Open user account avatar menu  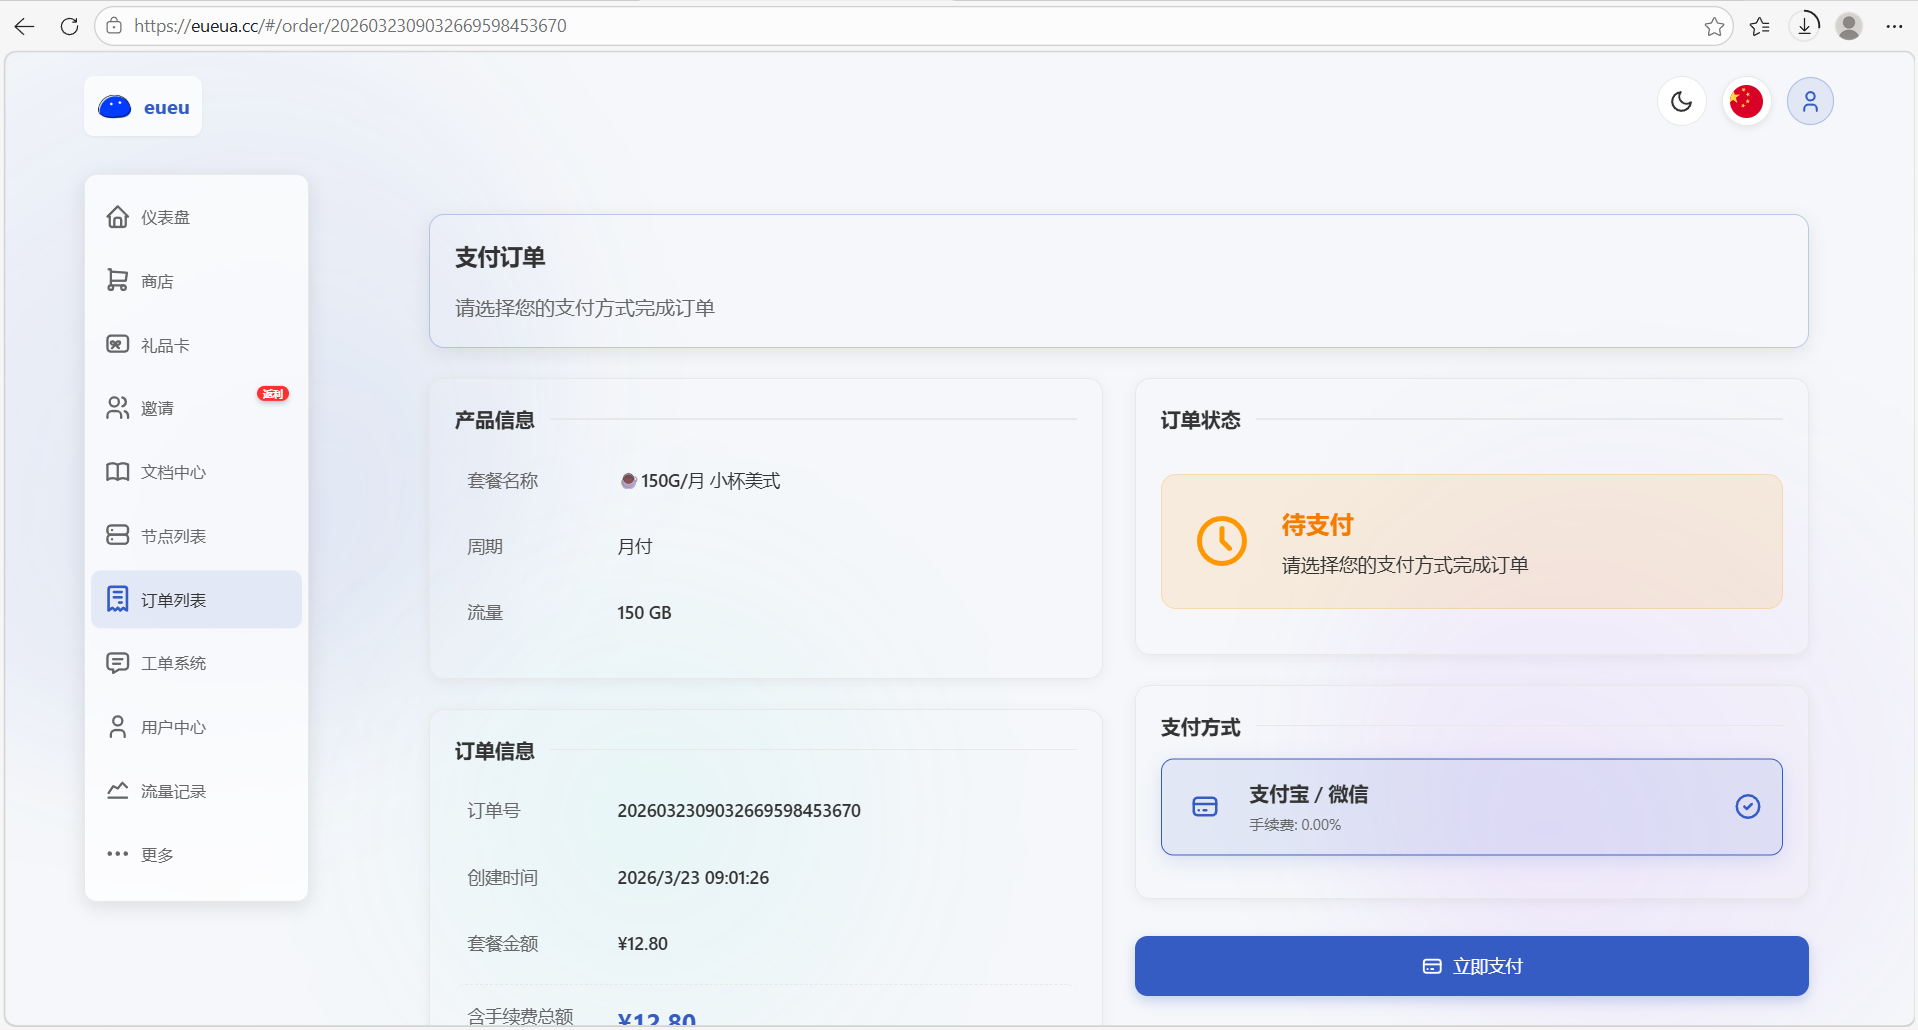tap(1810, 102)
